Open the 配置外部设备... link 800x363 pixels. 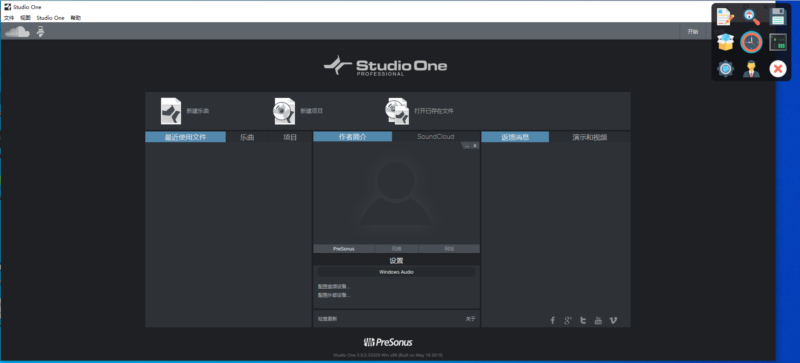[334, 295]
